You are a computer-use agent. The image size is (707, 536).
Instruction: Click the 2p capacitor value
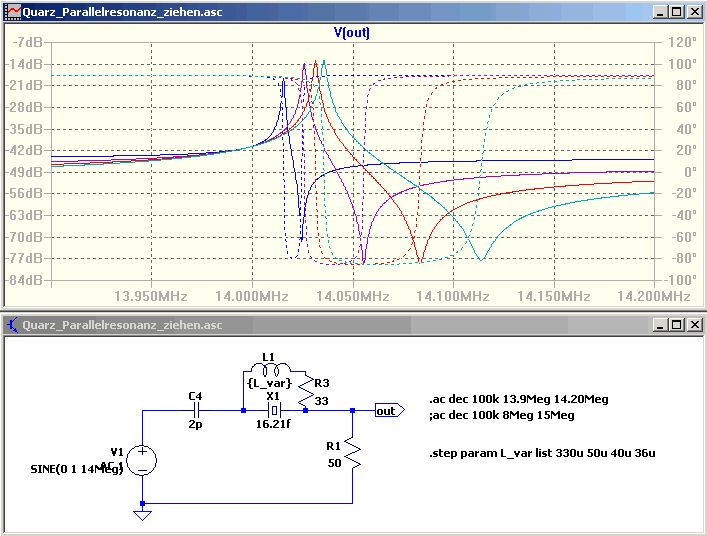tap(195, 424)
